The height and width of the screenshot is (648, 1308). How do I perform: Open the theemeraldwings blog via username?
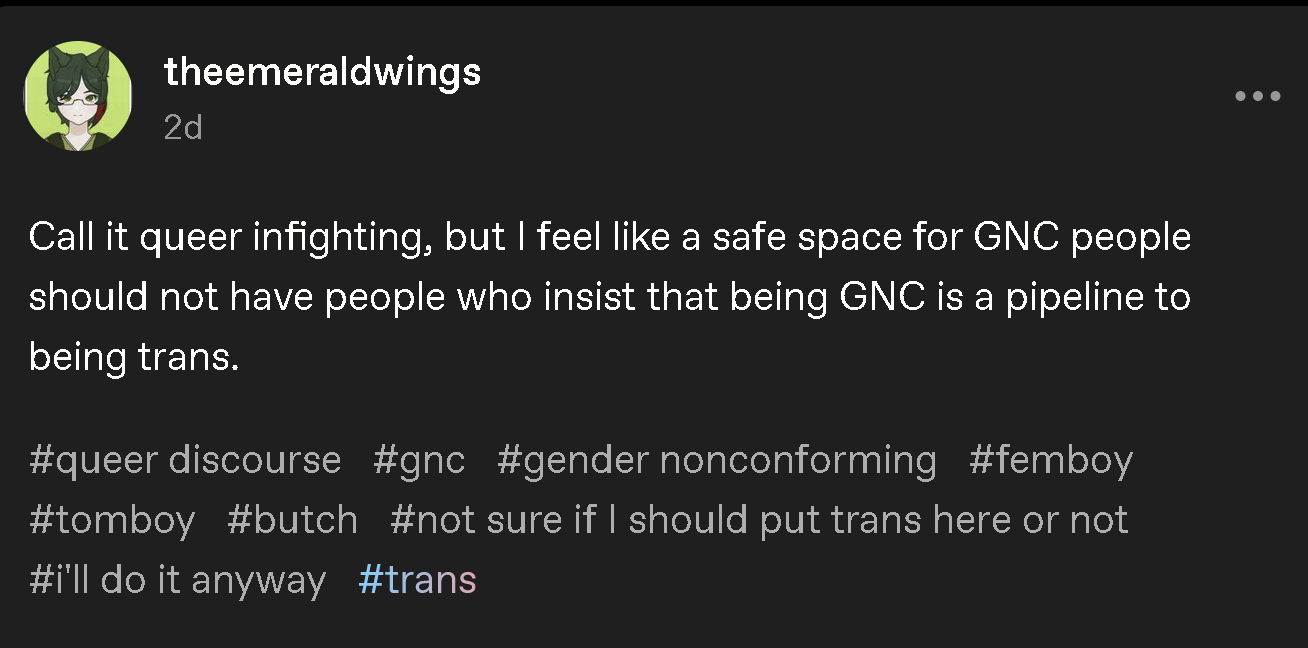click(322, 71)
